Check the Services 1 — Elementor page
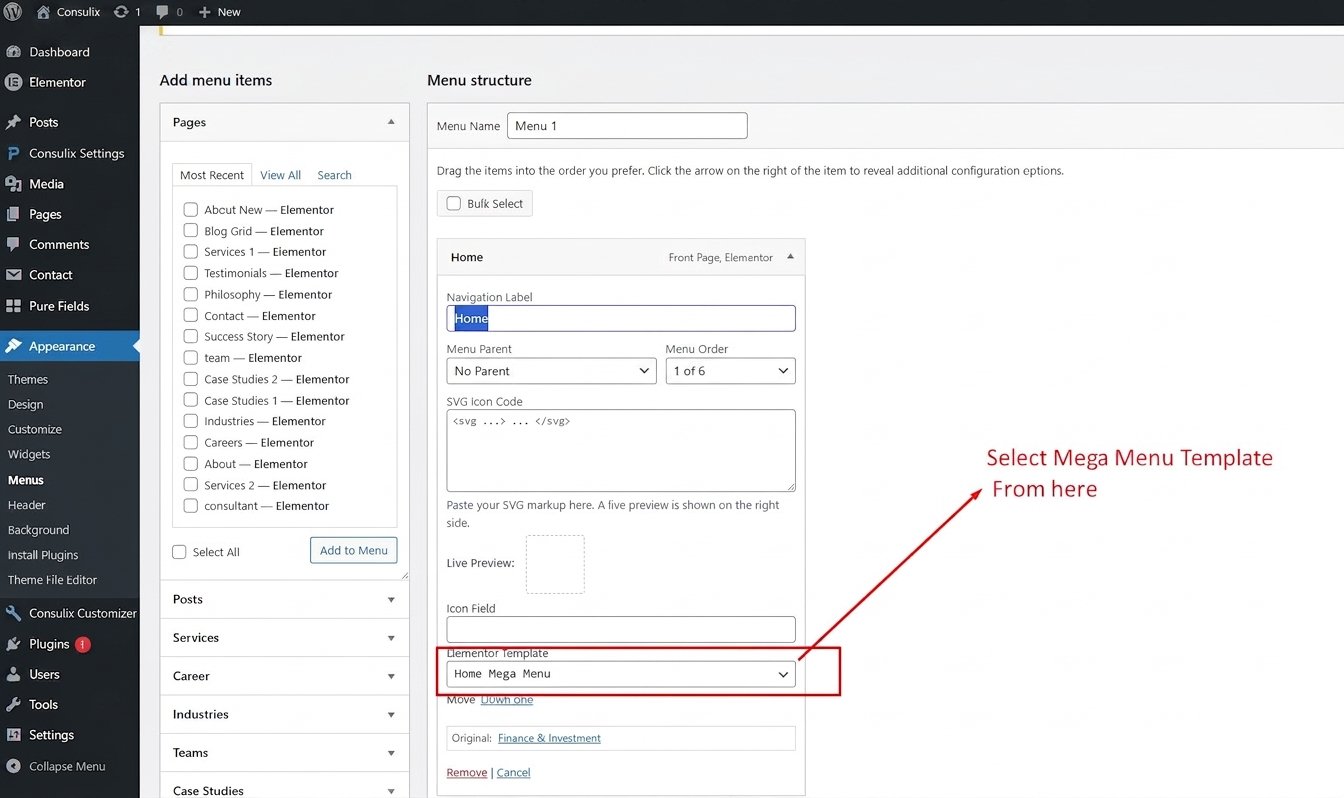 pos(191,252)
